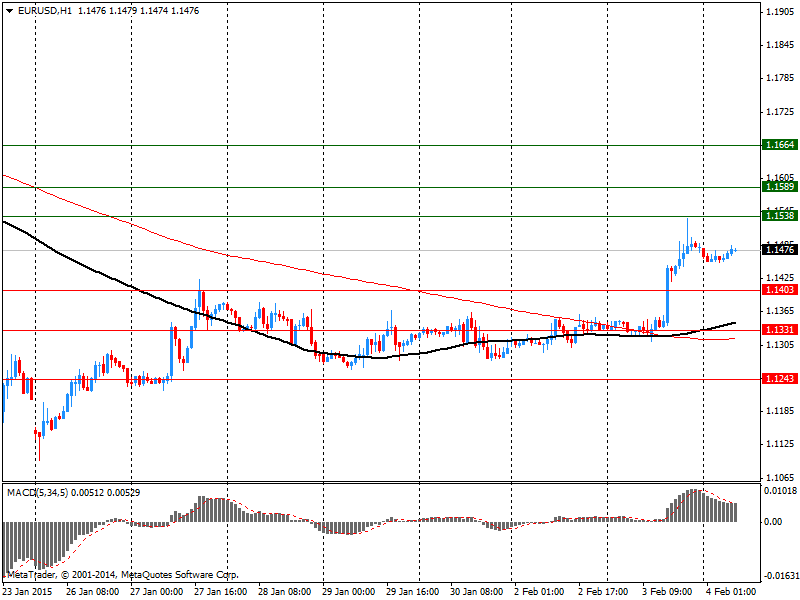Screen dimensions: 800x600
Task: Click the current price label 1.1476
Action: click(780, 249)
